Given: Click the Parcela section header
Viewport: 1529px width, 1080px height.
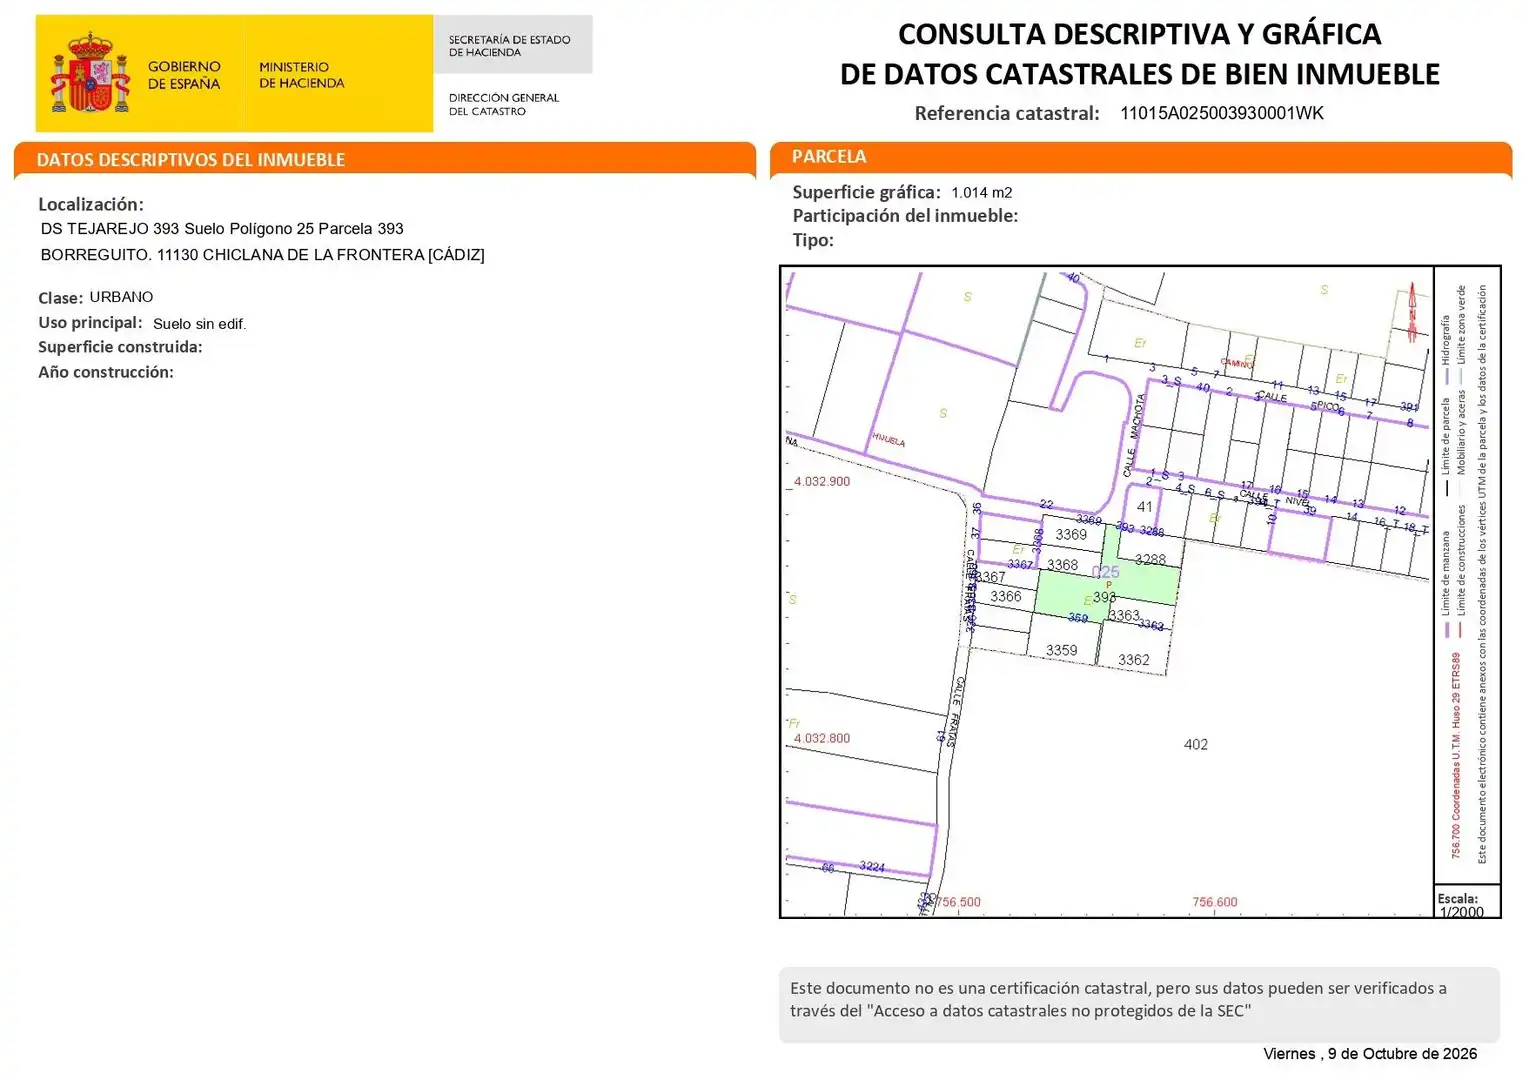Looking at the screenshot, I should point(1141,157).
